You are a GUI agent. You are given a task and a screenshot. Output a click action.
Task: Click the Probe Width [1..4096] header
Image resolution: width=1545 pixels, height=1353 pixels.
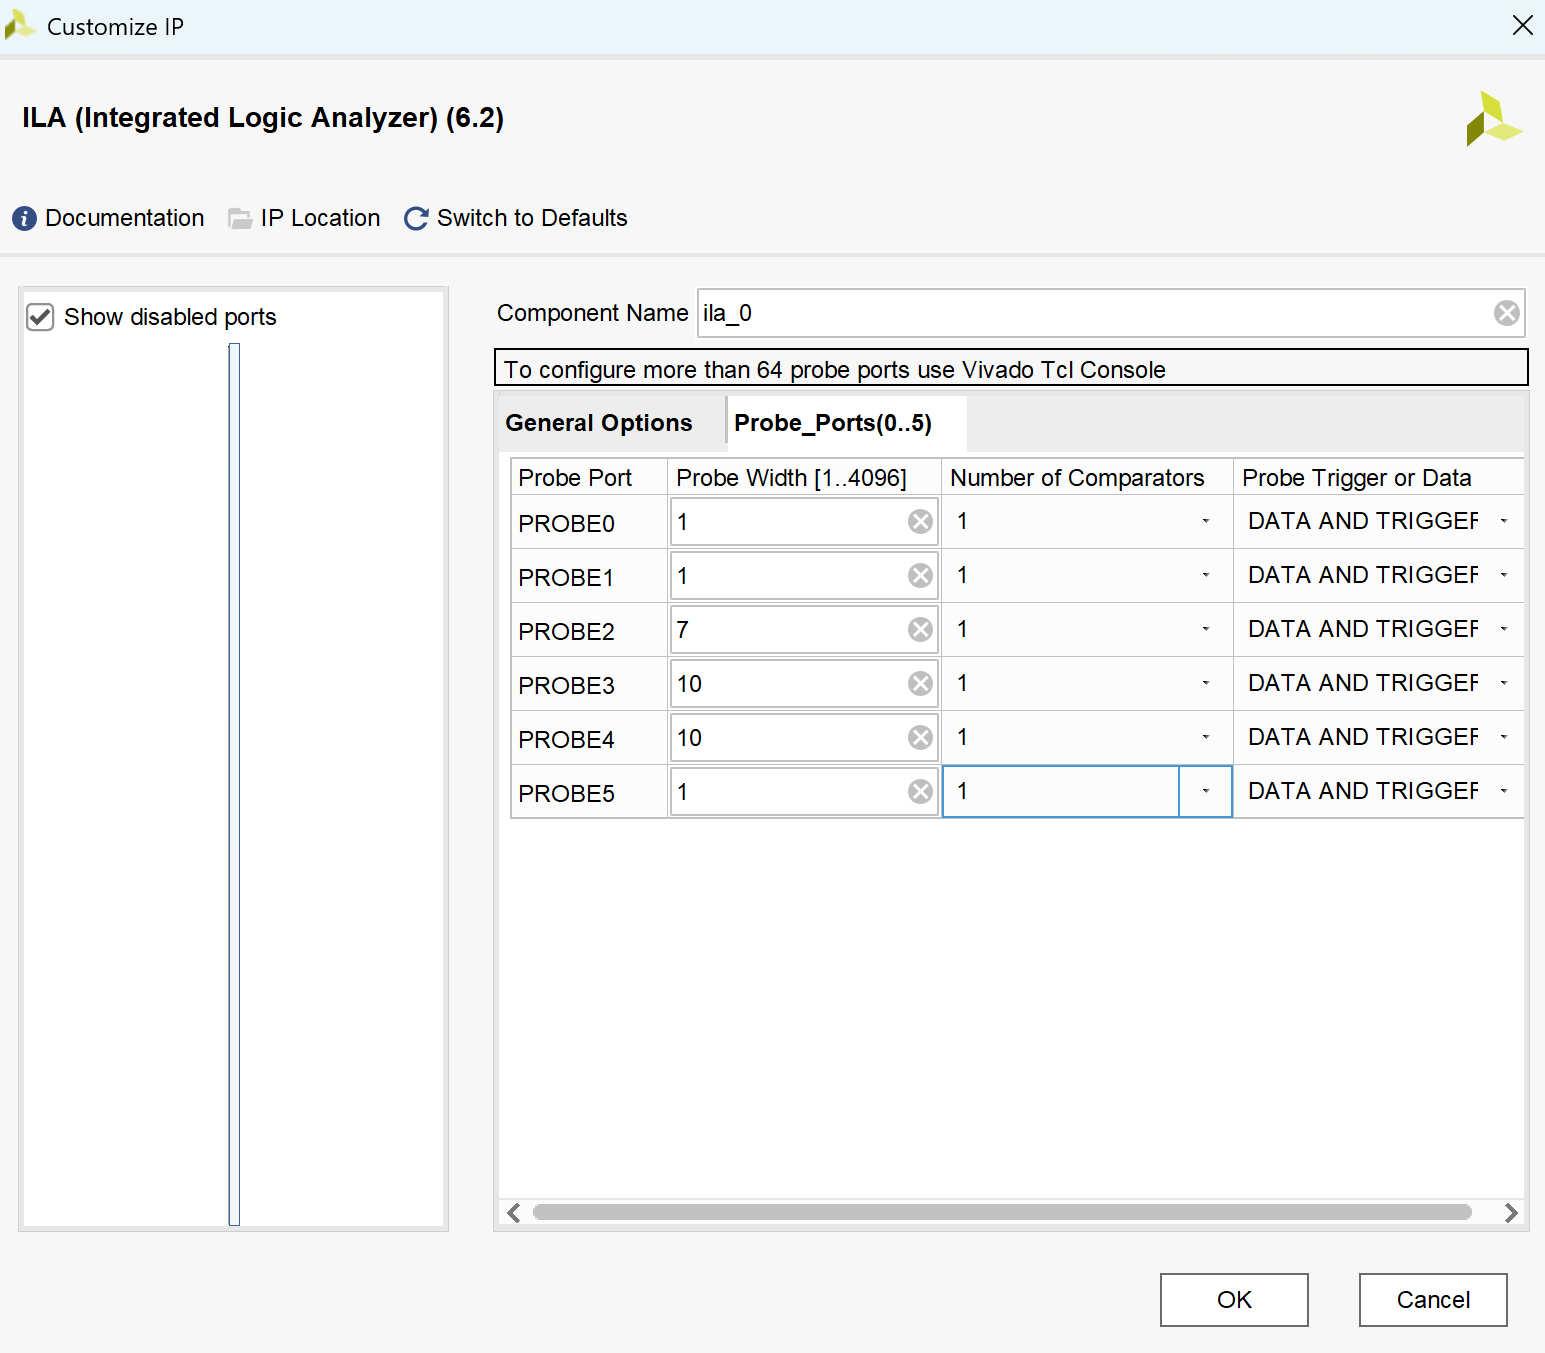804,477
